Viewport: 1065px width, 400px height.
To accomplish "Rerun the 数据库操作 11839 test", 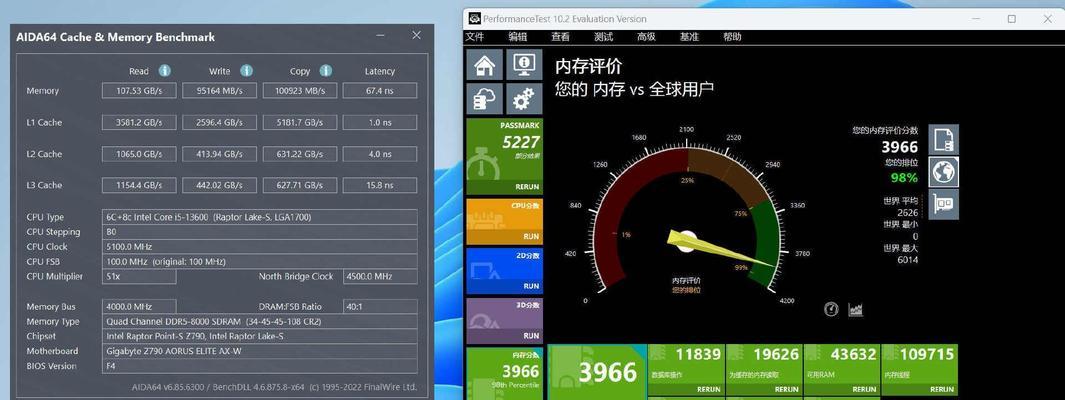I will (x=709, y=390).
